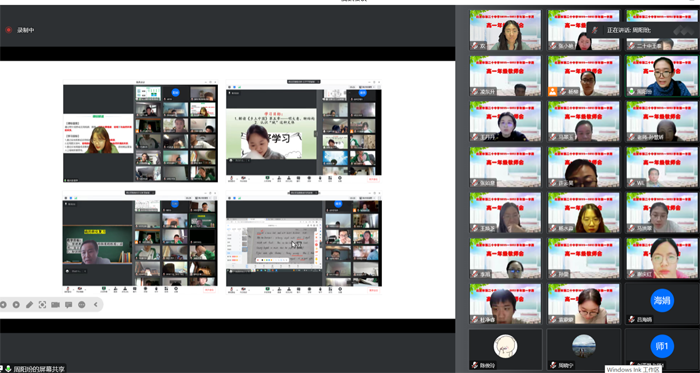Go to previous slide in floating toolbar
The width and height of the screenshot is (700, 373).
tap(3, 305)
